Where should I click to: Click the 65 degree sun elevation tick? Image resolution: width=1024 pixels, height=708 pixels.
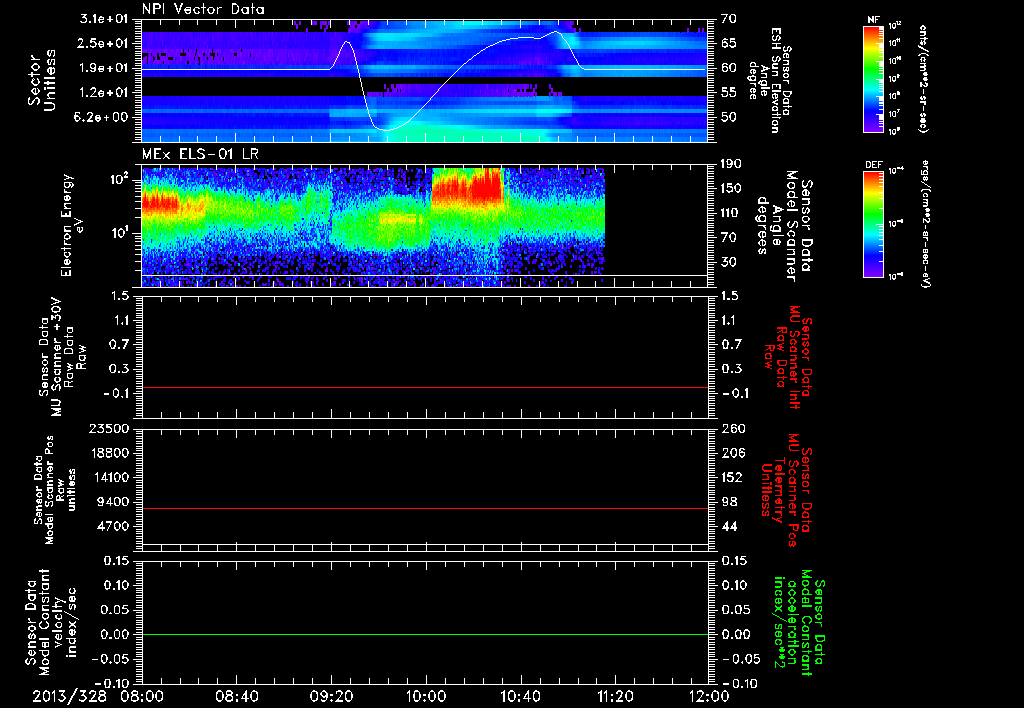729,43
